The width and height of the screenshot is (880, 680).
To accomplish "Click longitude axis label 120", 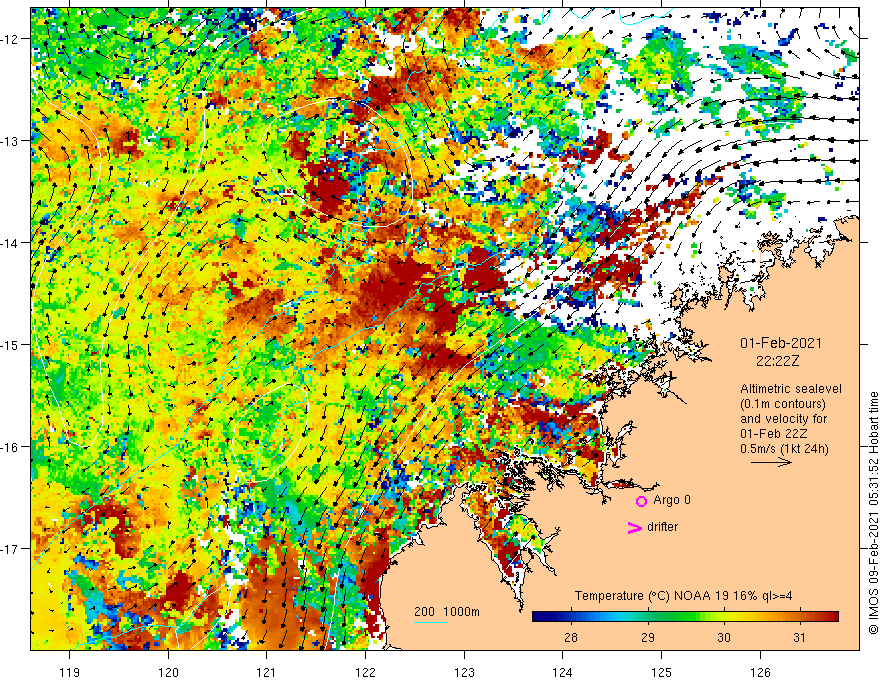I will coord(168,672).
